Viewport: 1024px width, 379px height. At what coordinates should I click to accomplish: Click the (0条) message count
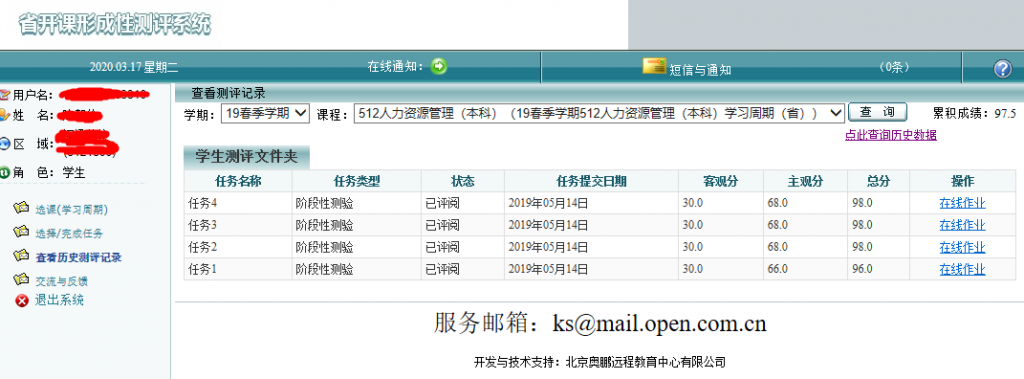[893, 67]
